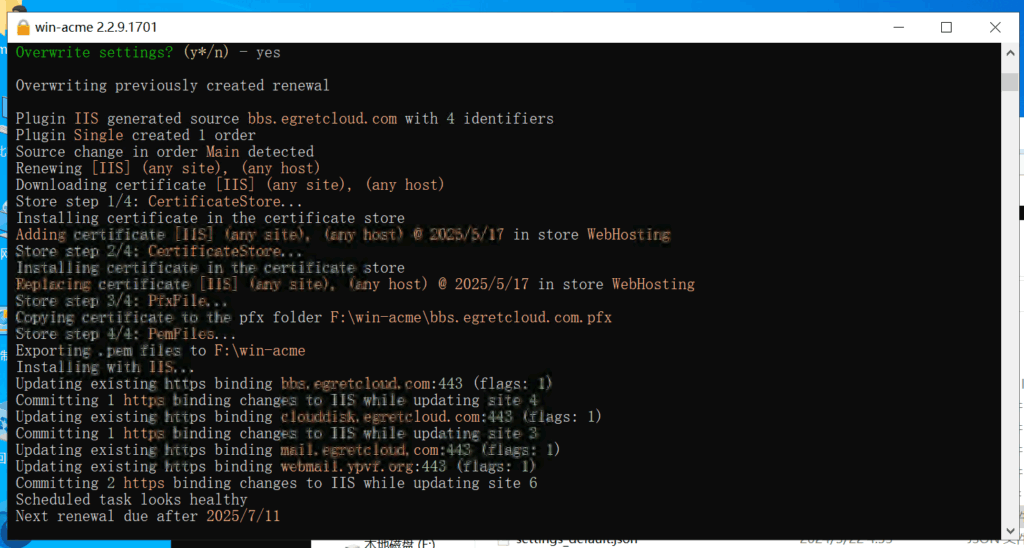
Task: Click "Scheduled task looks healthy" line
Action: (x=131, y=500)
